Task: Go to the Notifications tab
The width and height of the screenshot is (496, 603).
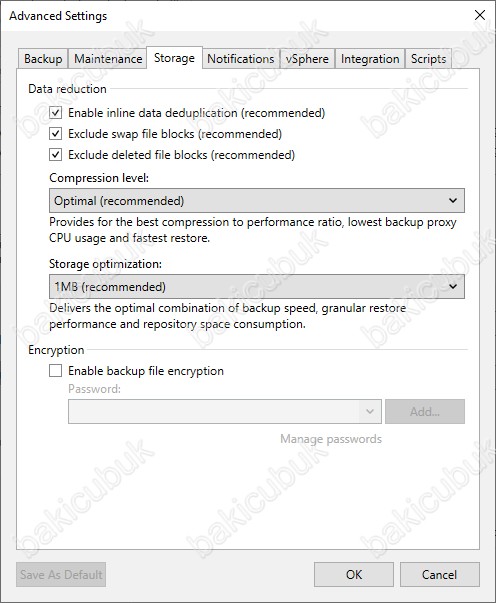Action: click(241, 59)
